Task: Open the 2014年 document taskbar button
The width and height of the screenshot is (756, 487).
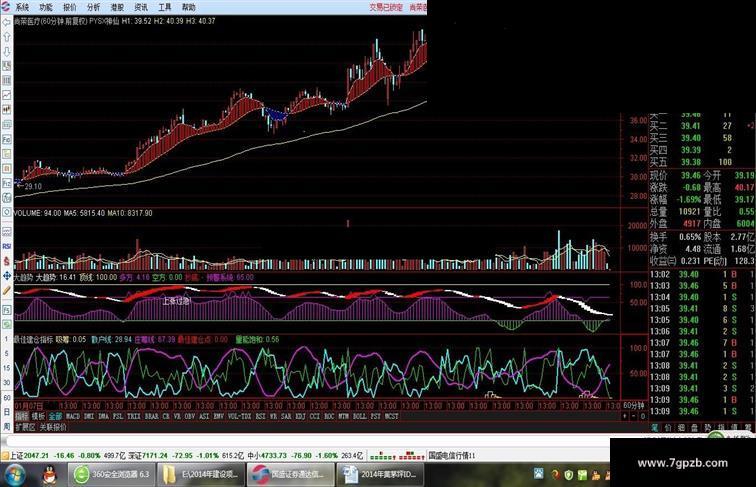Action: click(x=380, y=474)
